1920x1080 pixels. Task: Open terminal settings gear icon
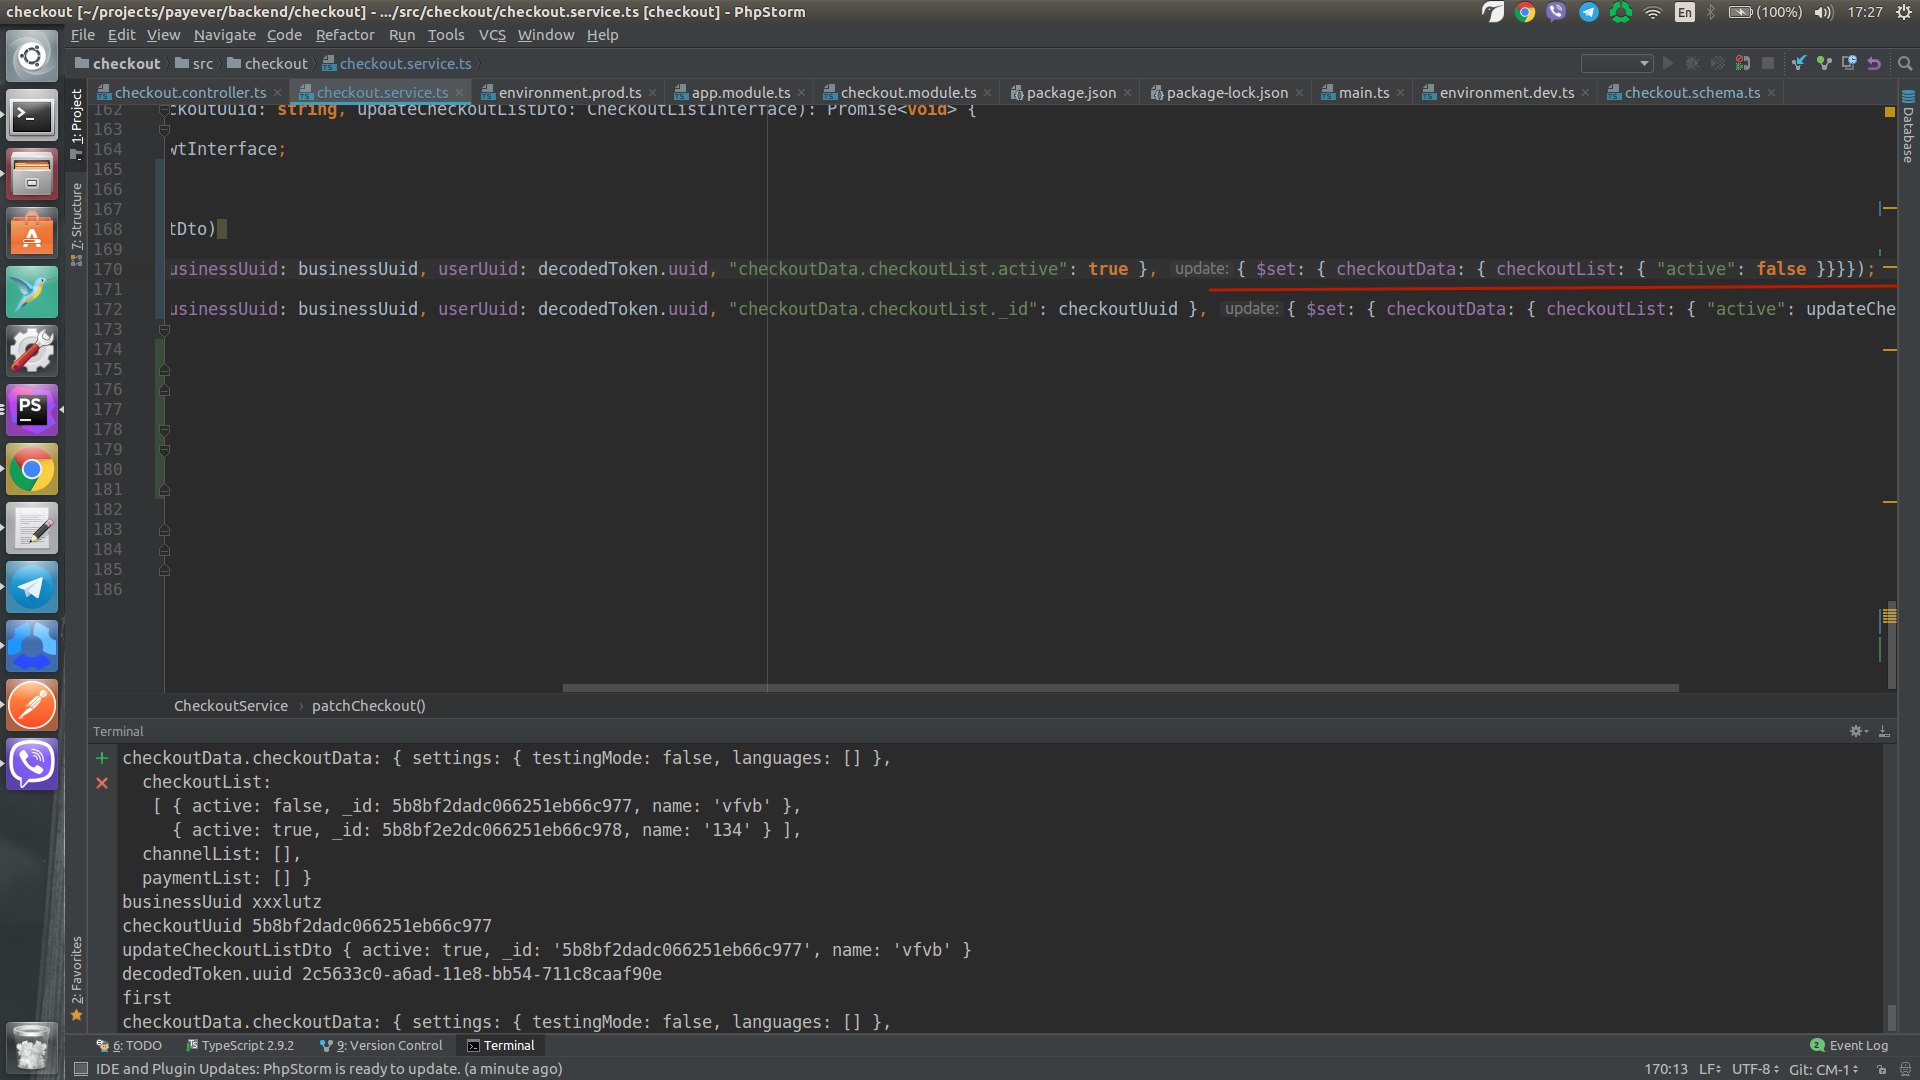(x=1856, y=731)
